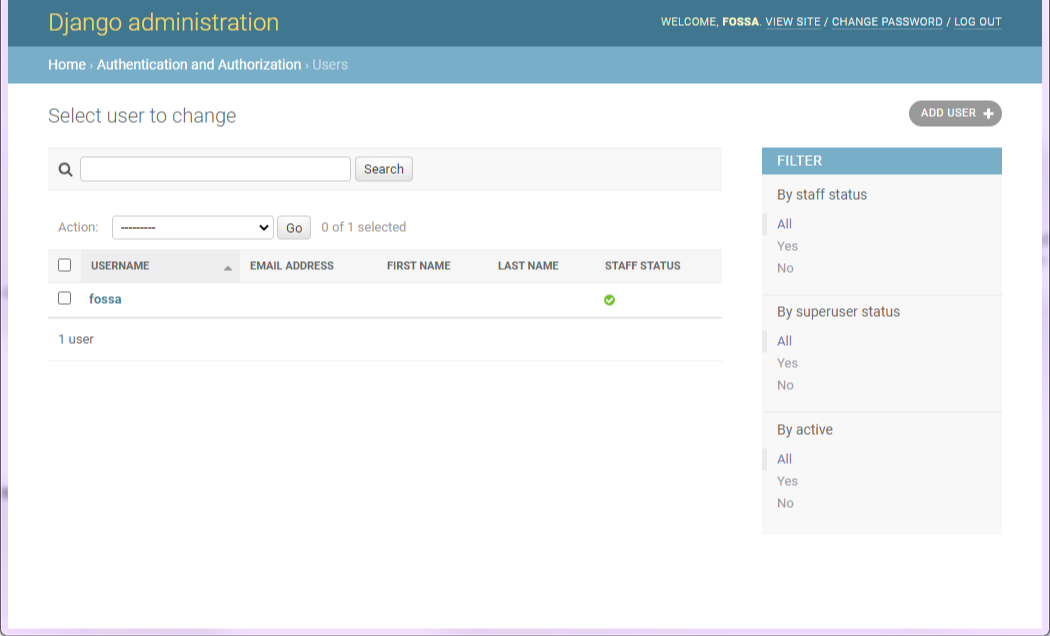1050x636 pixels.
Task: Click the Search button
Action: pyautogui.click(x=384, y=169)
